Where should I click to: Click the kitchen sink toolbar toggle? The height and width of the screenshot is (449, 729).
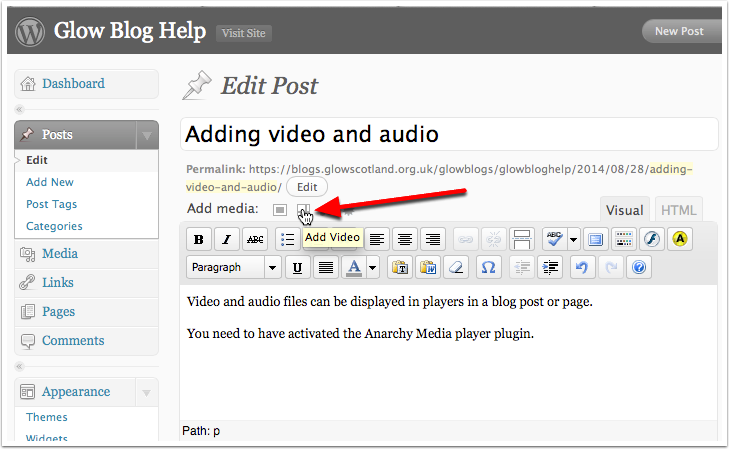623,239
